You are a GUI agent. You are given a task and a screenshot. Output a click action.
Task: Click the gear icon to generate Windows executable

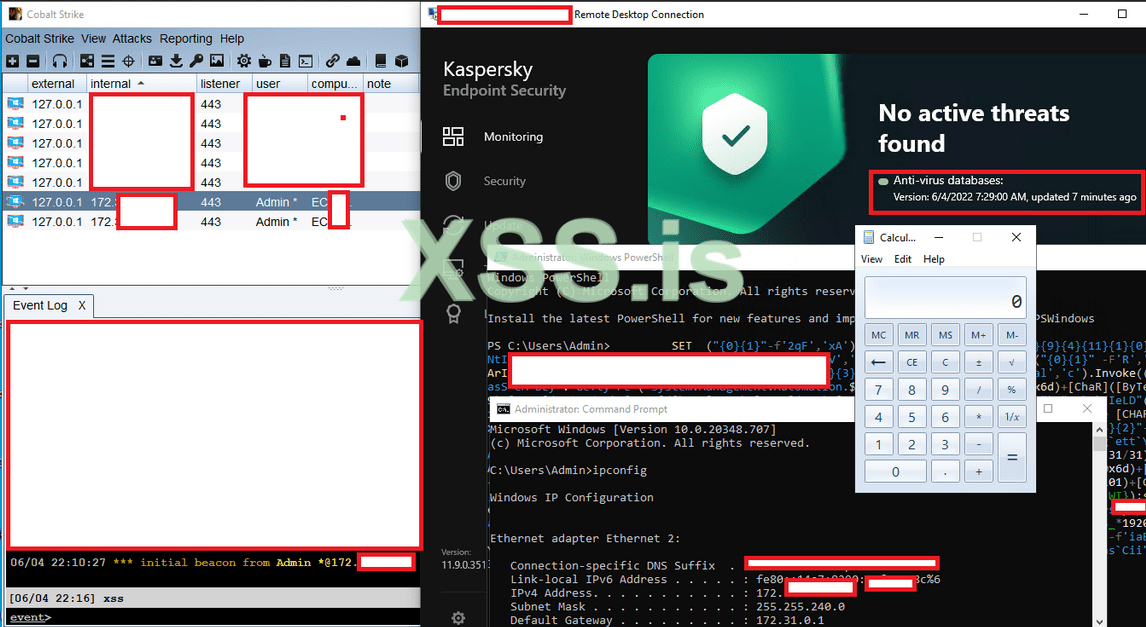(x=244, y=61)
